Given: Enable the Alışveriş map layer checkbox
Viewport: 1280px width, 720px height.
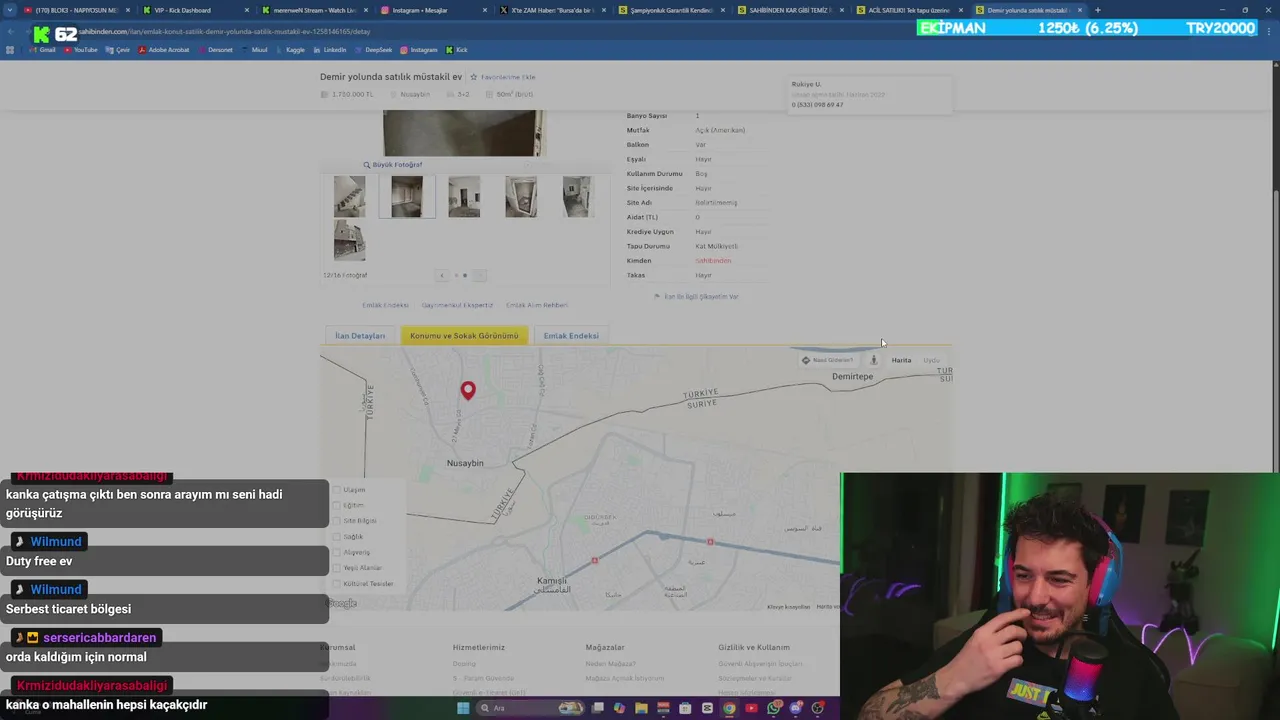Looking at the screenshot, I should pos(336,552).
